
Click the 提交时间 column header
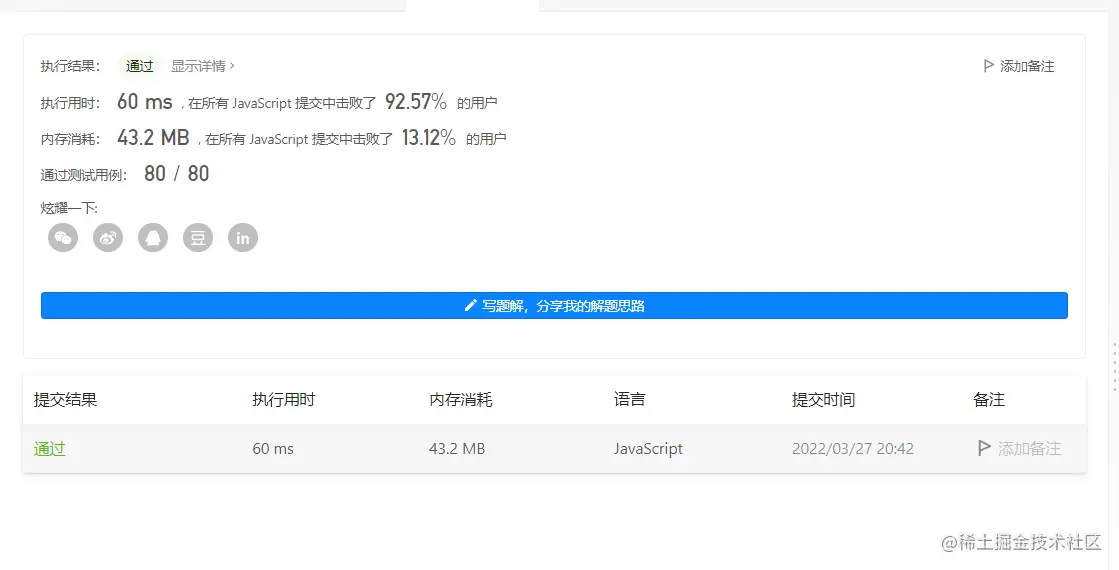pyautogui.click(x=823, y=399)
